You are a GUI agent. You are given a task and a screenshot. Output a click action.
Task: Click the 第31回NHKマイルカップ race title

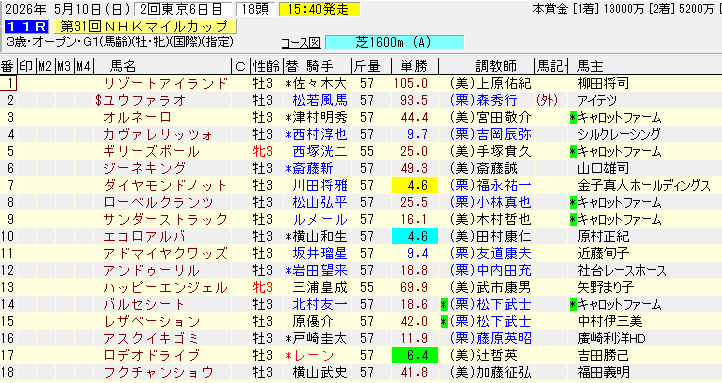tap(145, 27)
